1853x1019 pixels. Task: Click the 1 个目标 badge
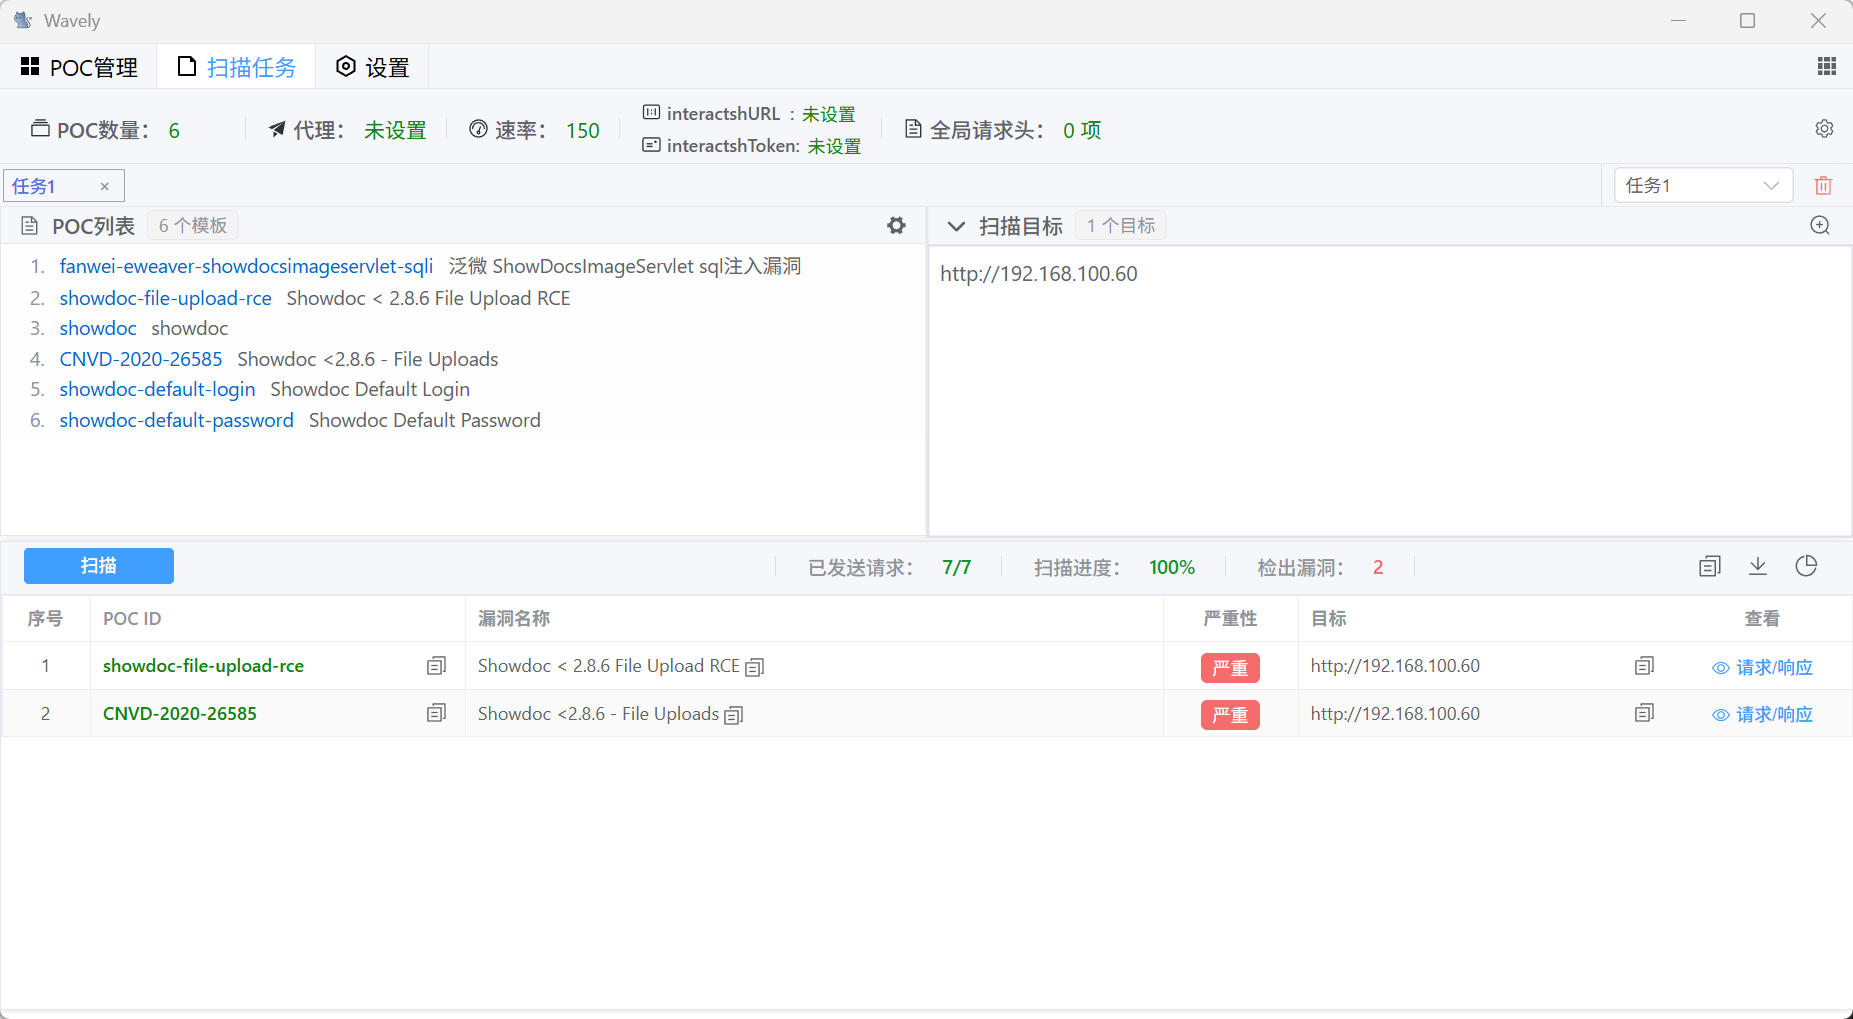coord(1121,226)
